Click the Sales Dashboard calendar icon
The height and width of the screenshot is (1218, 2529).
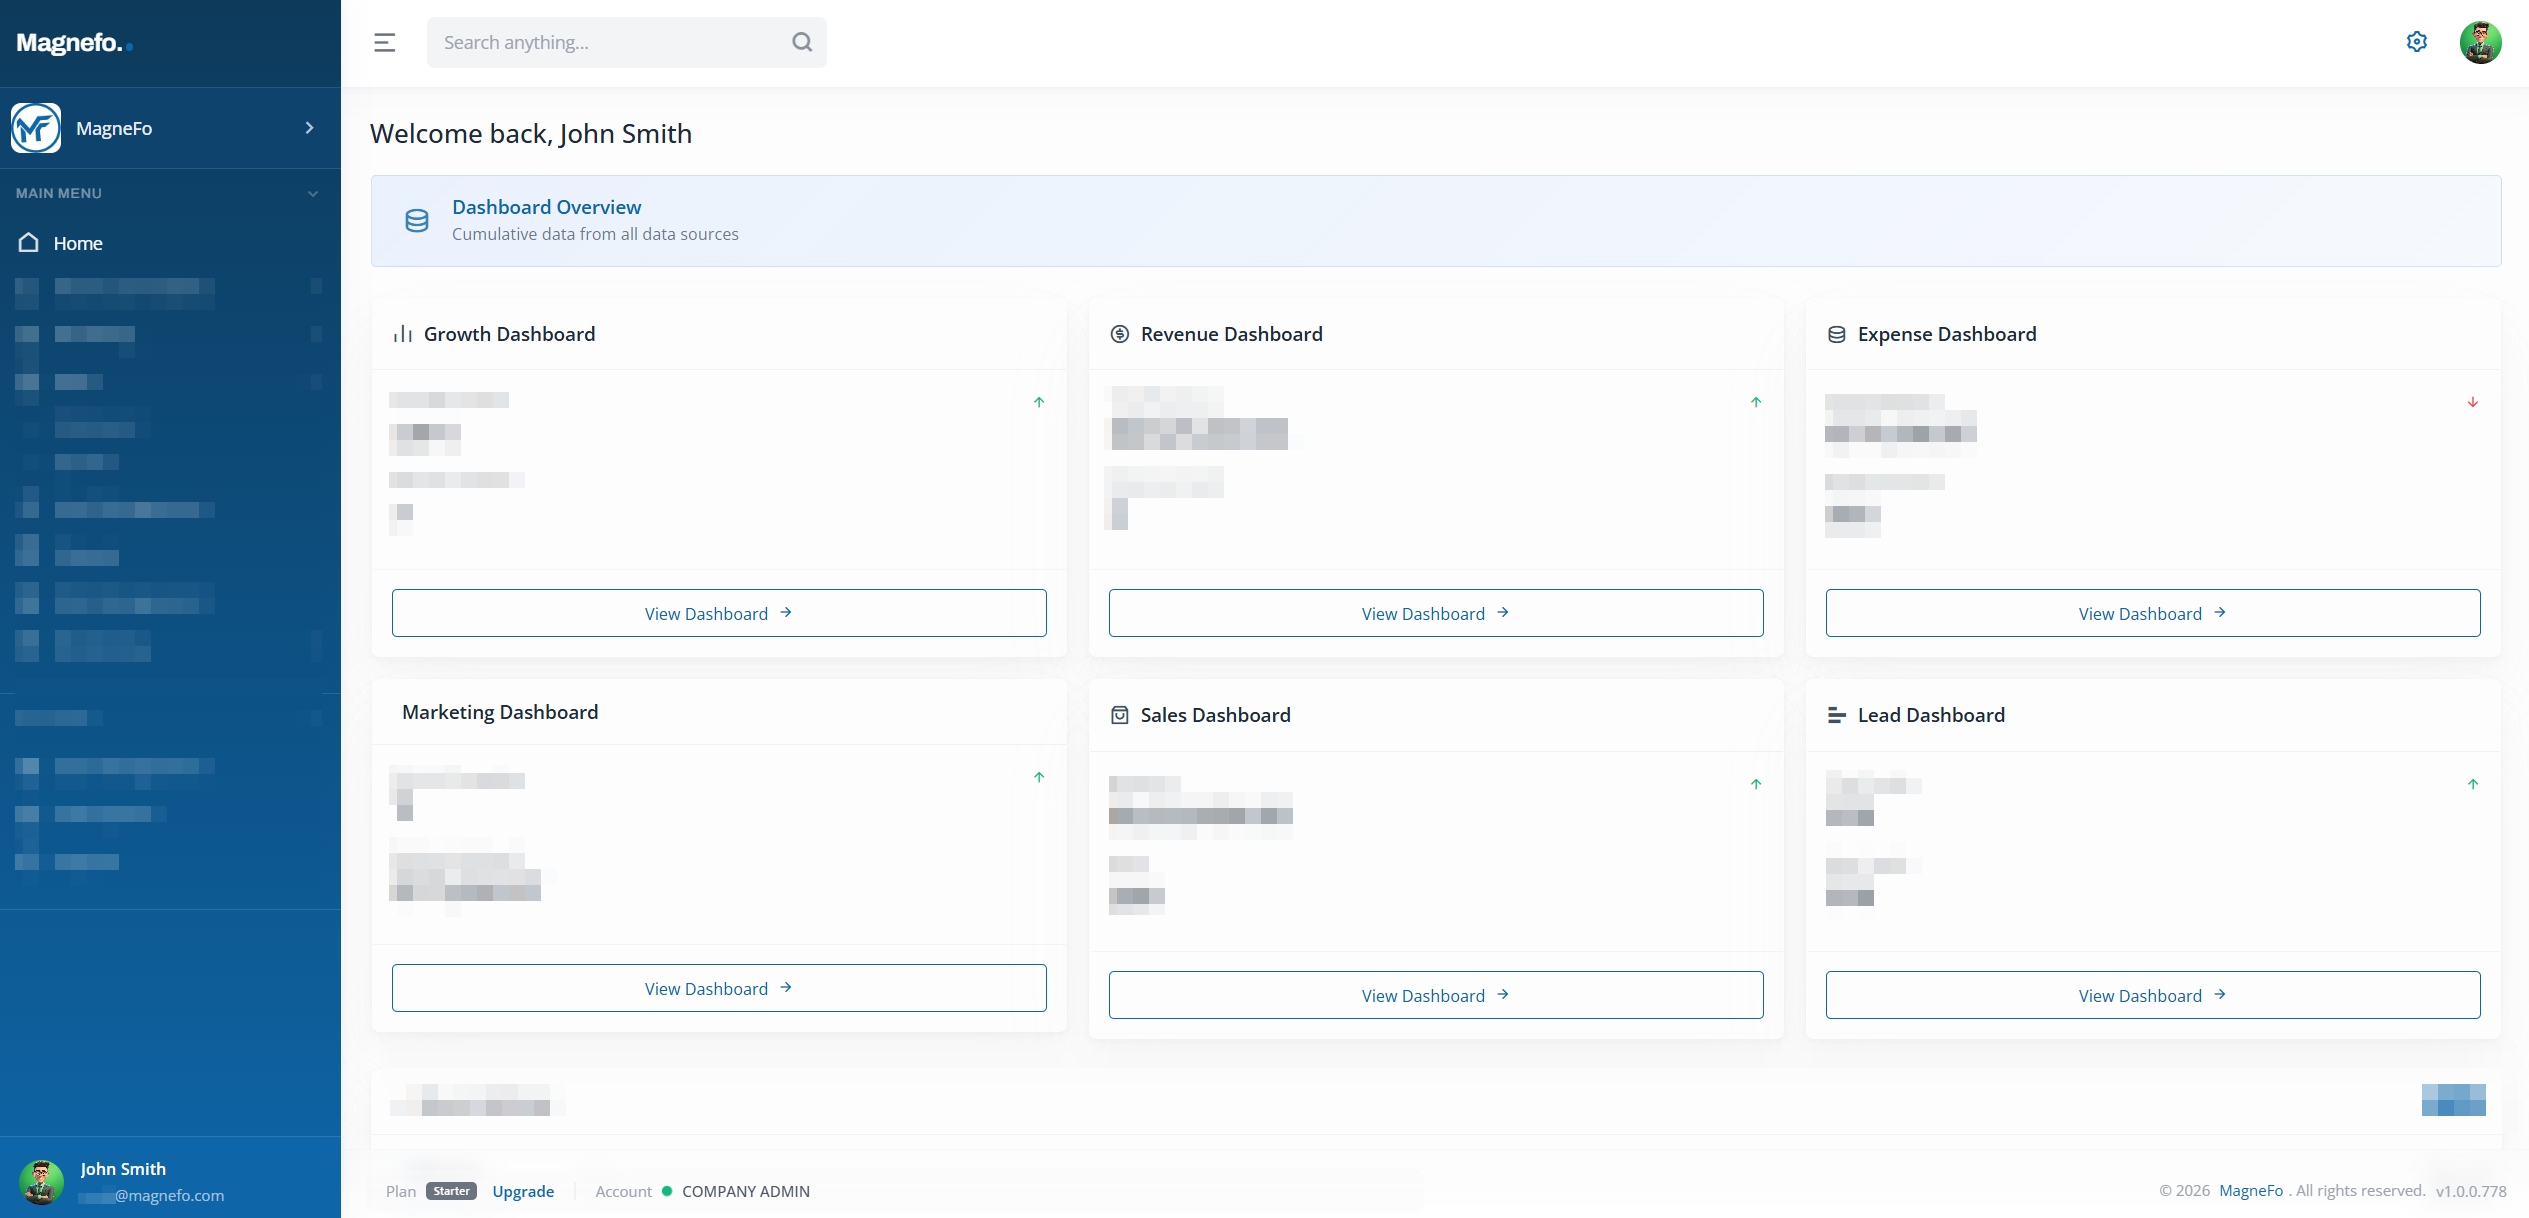coord(1119,715)
